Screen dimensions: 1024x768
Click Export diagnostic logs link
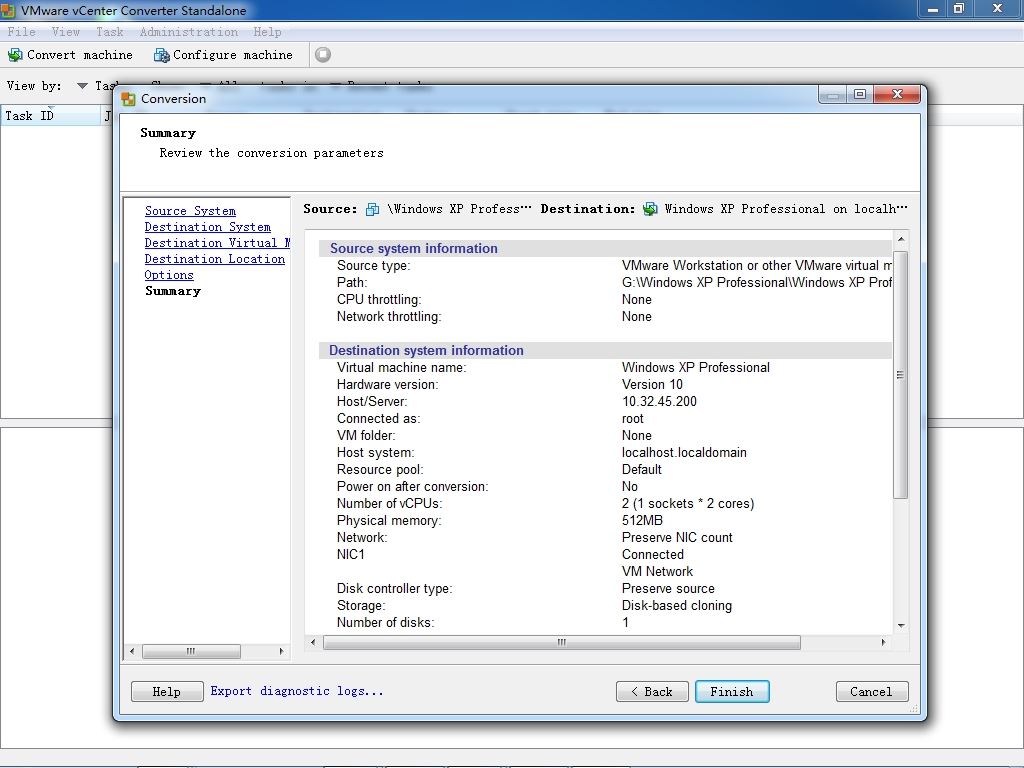click(x=296, y=691)
